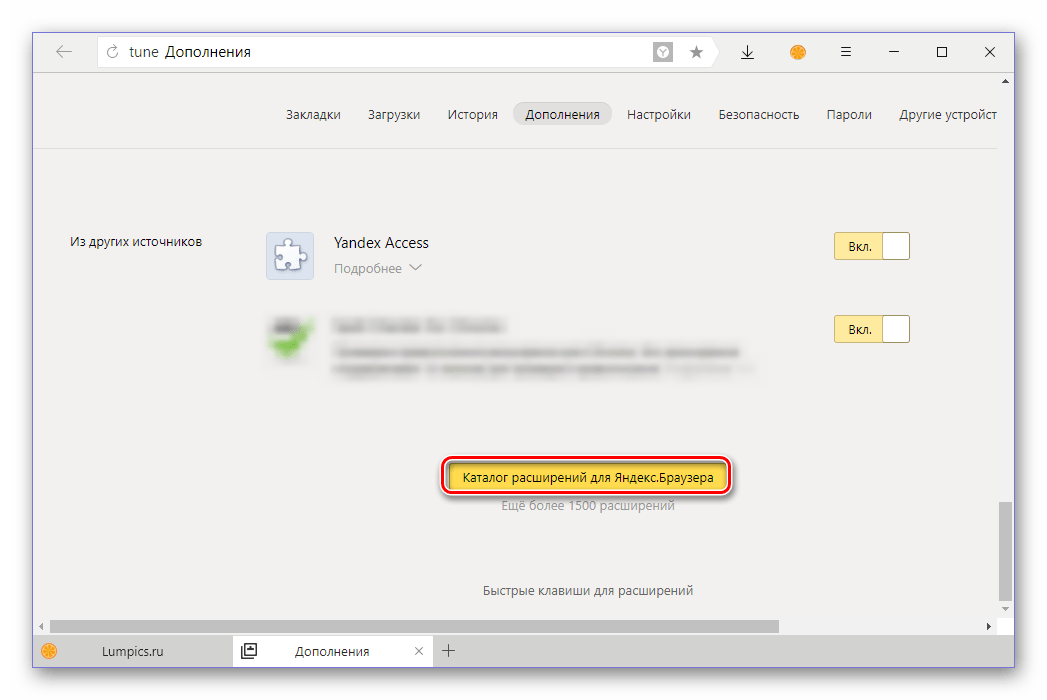Minimize the browser window
The width and height of the screenshot is (1047, 700).
(x=894, y=52)
